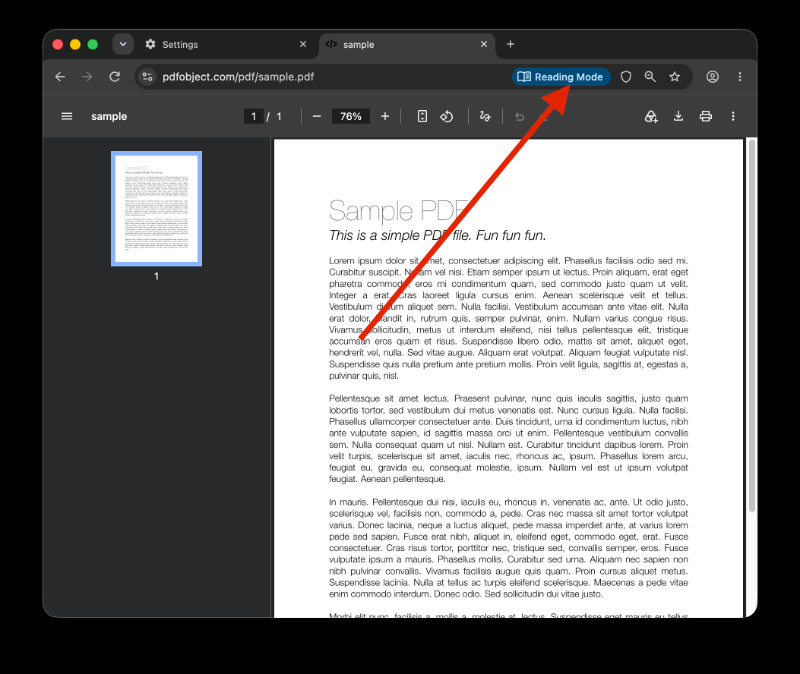Image resolution: width=800 pixels, height=674 pixels.
Task: Download the PDF file
Action: pyautogui.click(x=678, y=116)
